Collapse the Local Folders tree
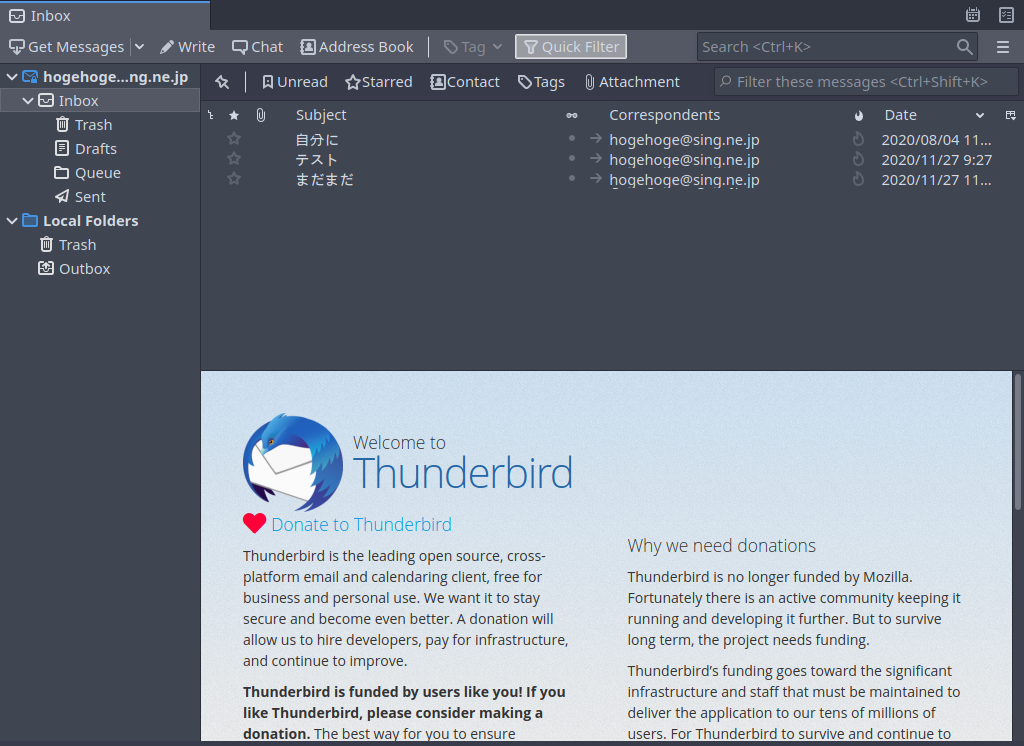The image size is (1024, 746). [x=12, y=221]
